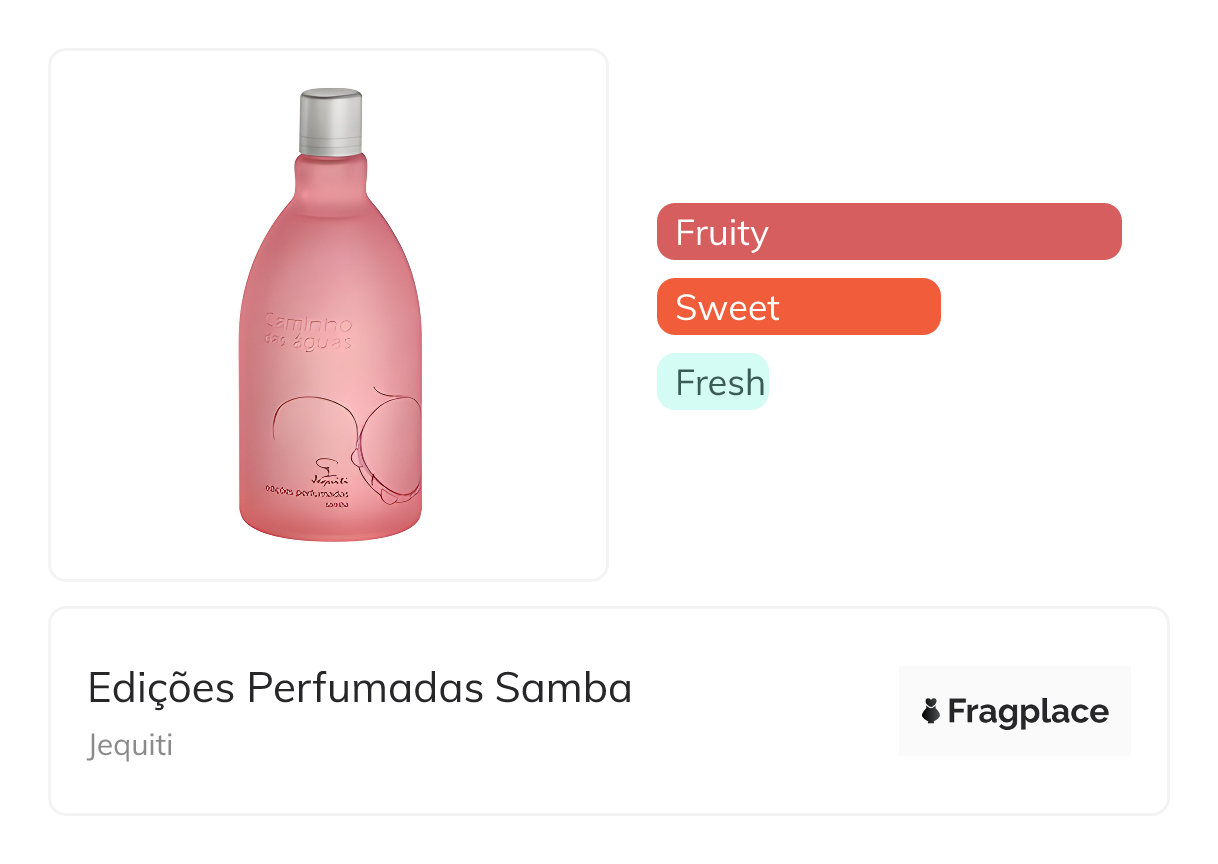This screenshot has width=1218, height=864.
Task: Click the word "Edições" in product title
Action: click(160, 688)
